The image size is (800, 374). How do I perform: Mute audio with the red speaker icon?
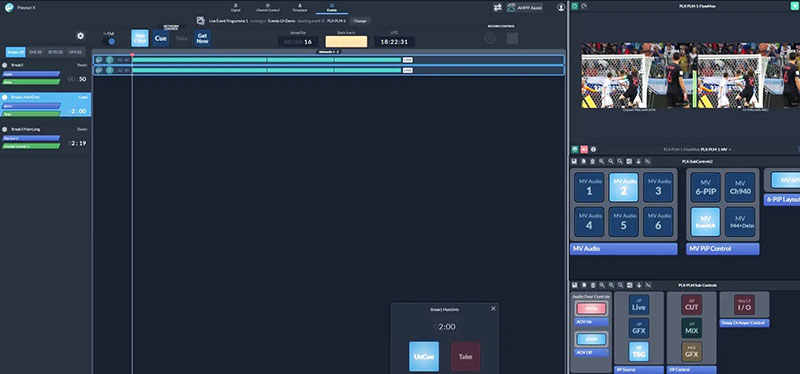coord(584,149)
